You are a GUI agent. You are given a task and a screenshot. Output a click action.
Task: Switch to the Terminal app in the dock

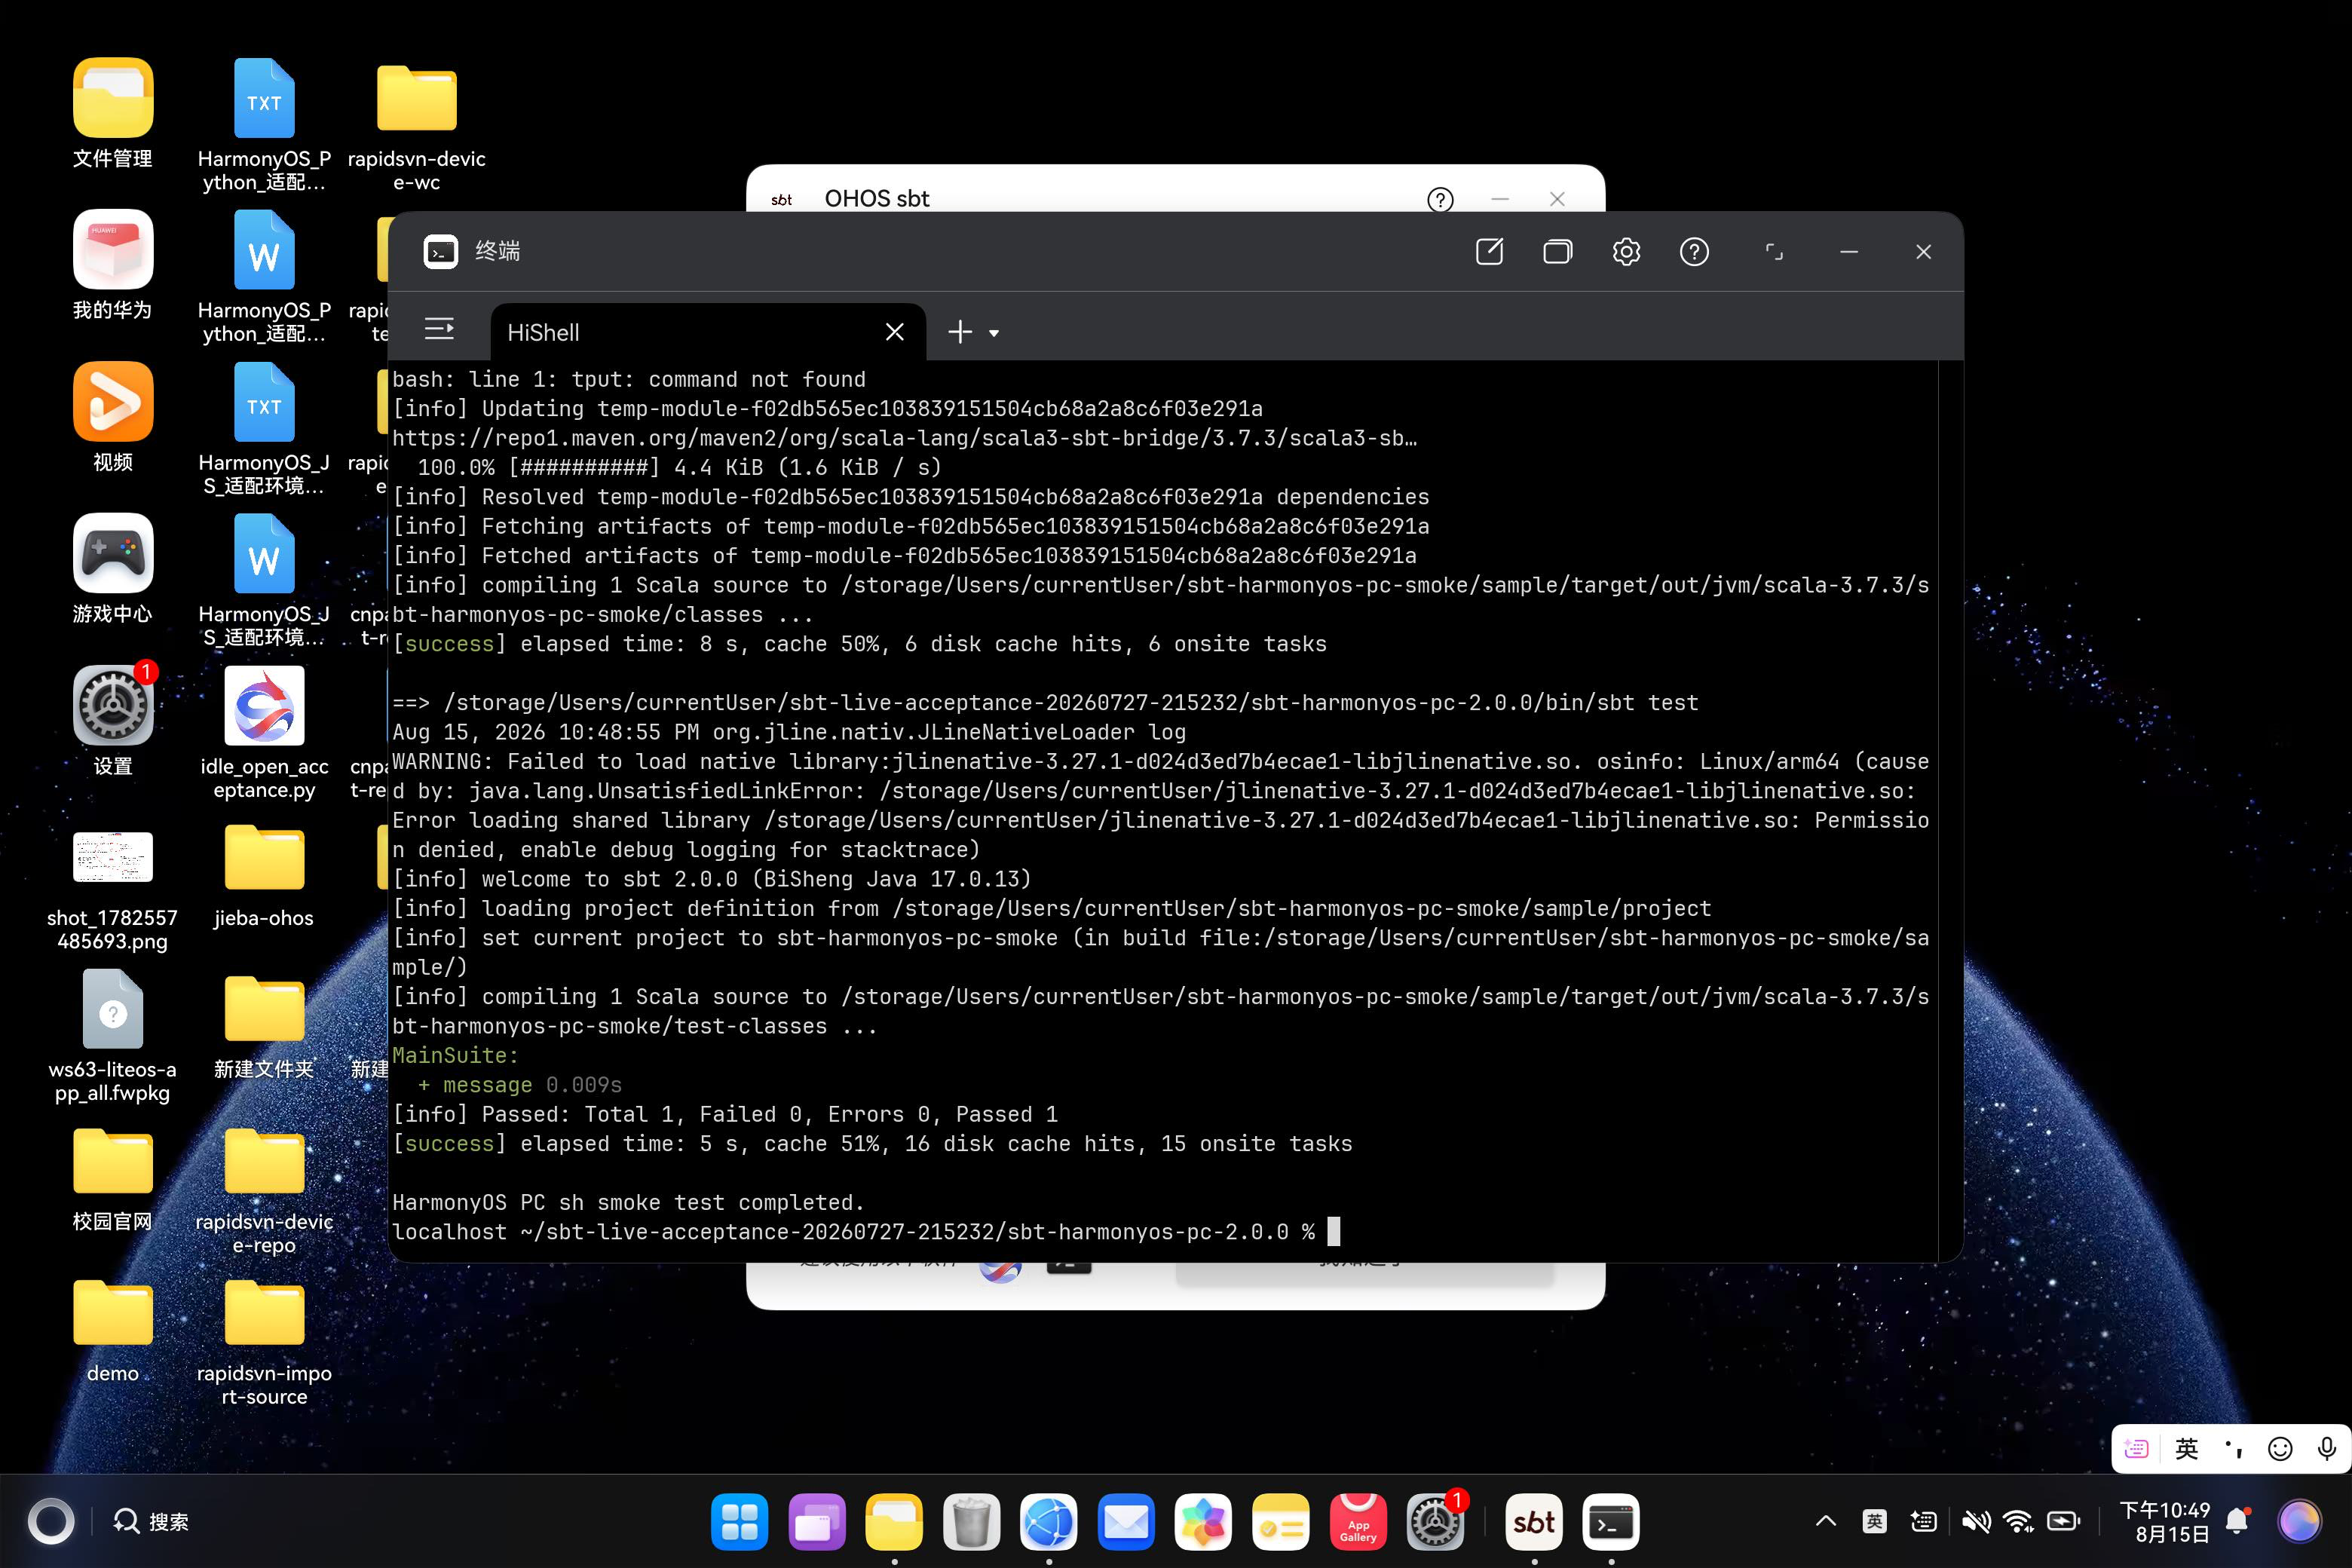pyautogui.click(x=1611, y=1522)
